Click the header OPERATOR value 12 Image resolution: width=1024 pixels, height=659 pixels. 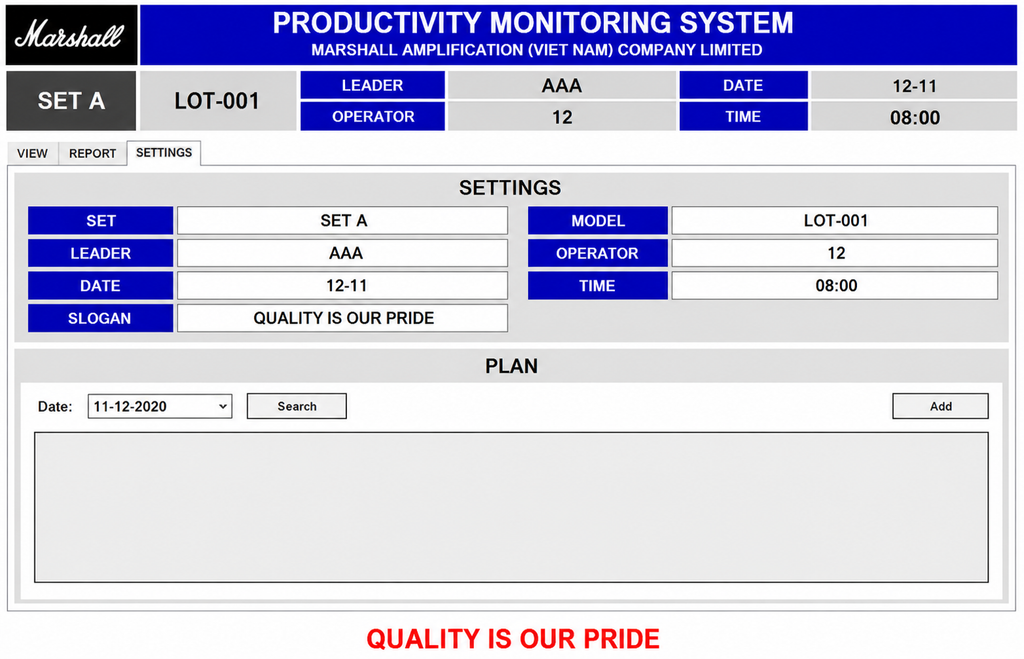click(x=562, y=117)
